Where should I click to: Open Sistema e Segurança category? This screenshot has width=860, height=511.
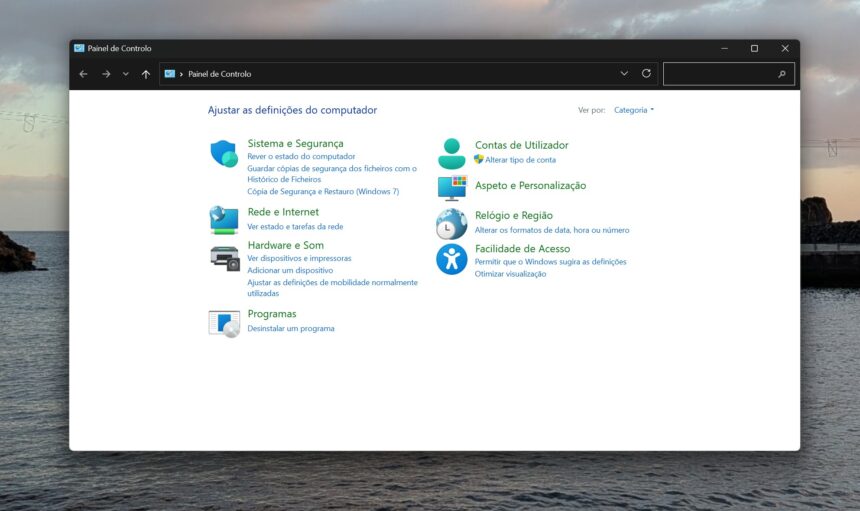(295, 144)
